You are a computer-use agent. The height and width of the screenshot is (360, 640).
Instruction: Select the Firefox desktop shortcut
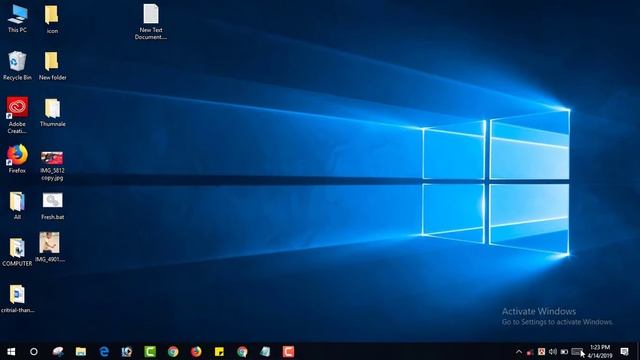17,159
